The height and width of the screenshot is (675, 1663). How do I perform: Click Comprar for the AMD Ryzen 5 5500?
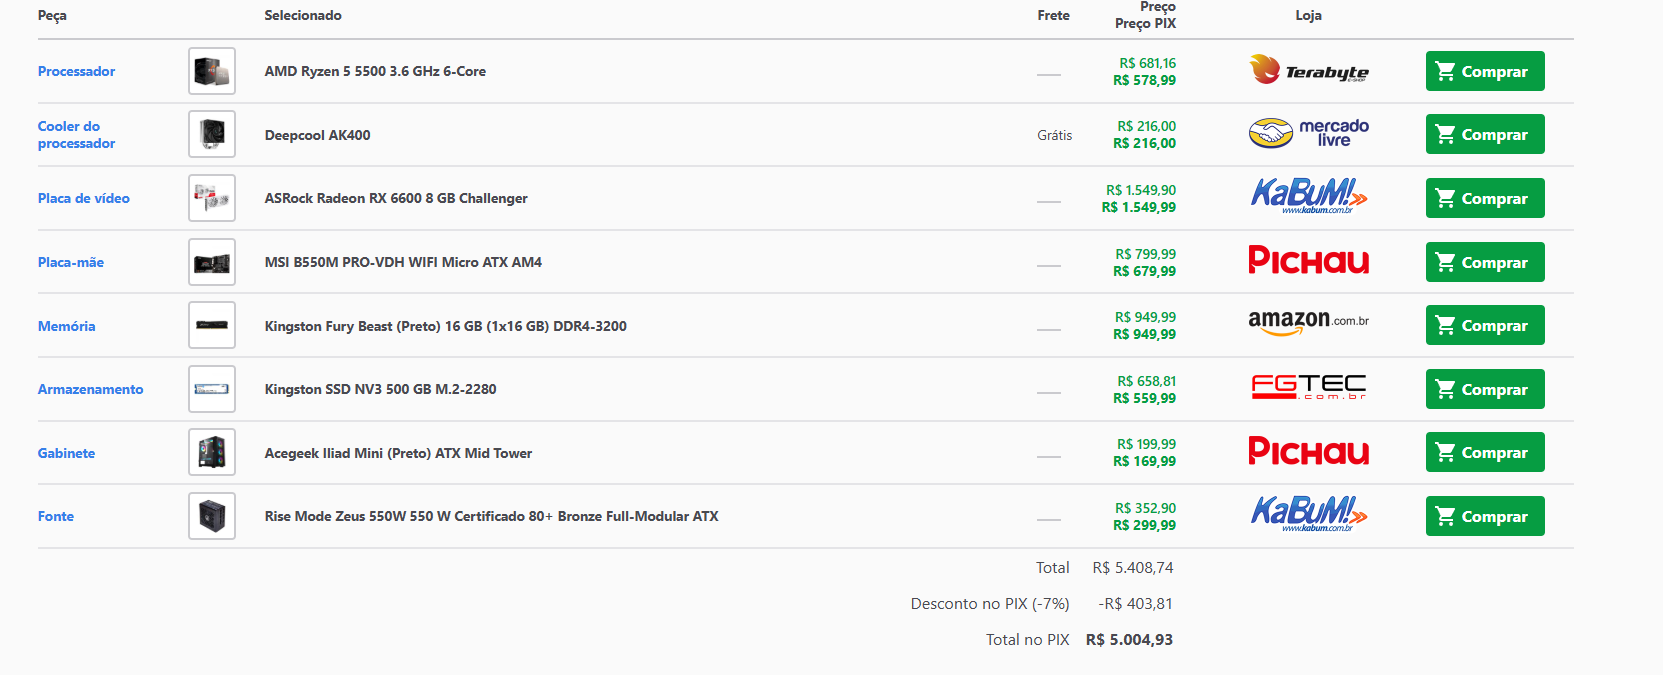1484,71
